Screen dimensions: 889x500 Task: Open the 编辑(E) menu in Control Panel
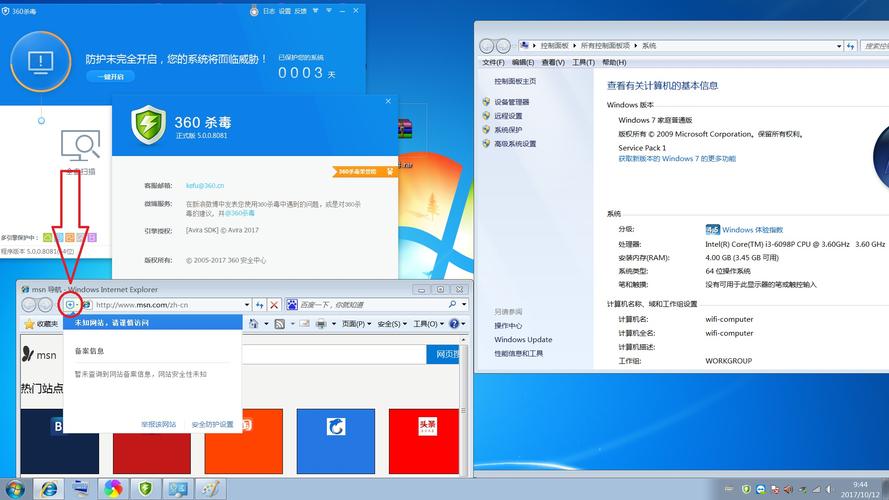pyautogui.click(x=523, y=62)
